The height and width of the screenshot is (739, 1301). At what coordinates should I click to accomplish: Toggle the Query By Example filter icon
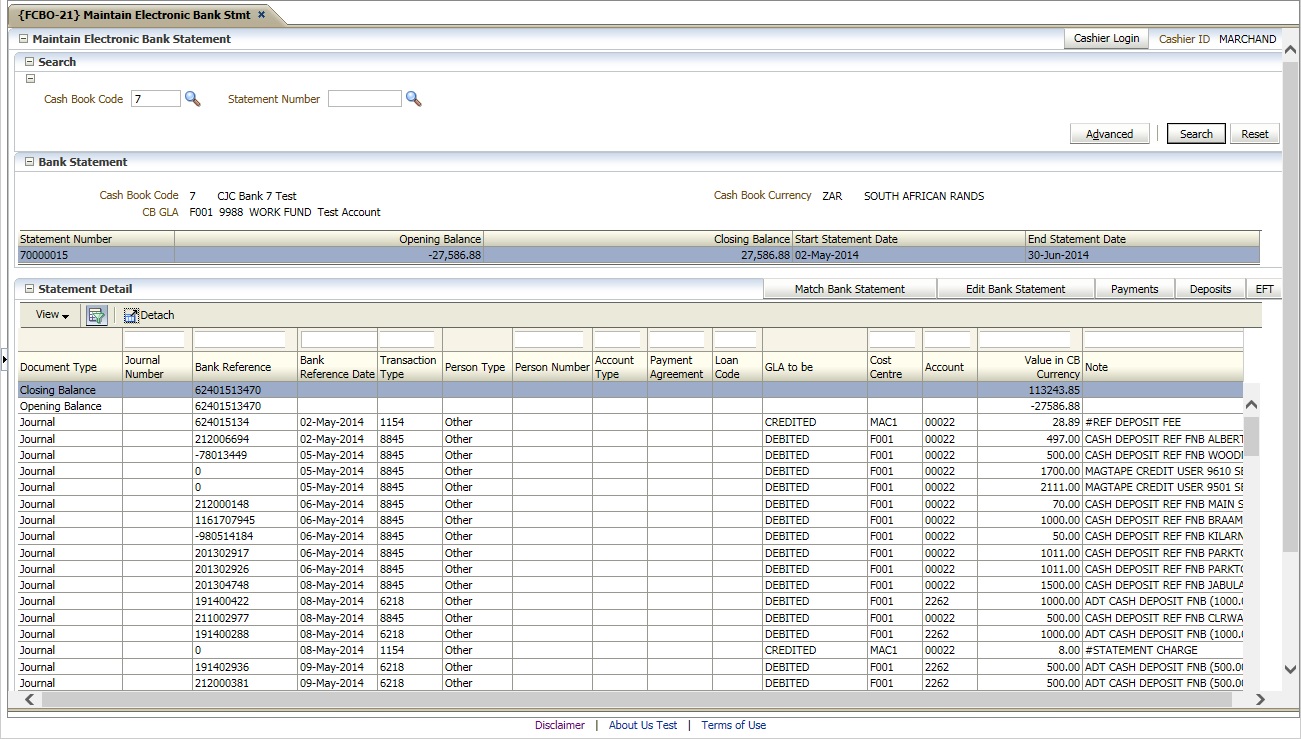pos(96,314)
